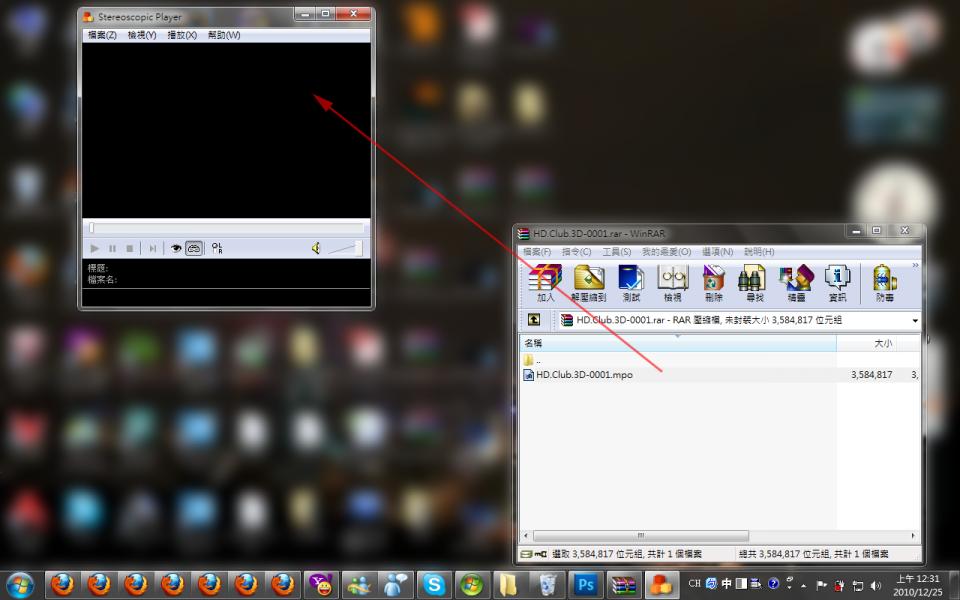
Task: Open Skype from the taskbar
Action: tap(434, 585)
